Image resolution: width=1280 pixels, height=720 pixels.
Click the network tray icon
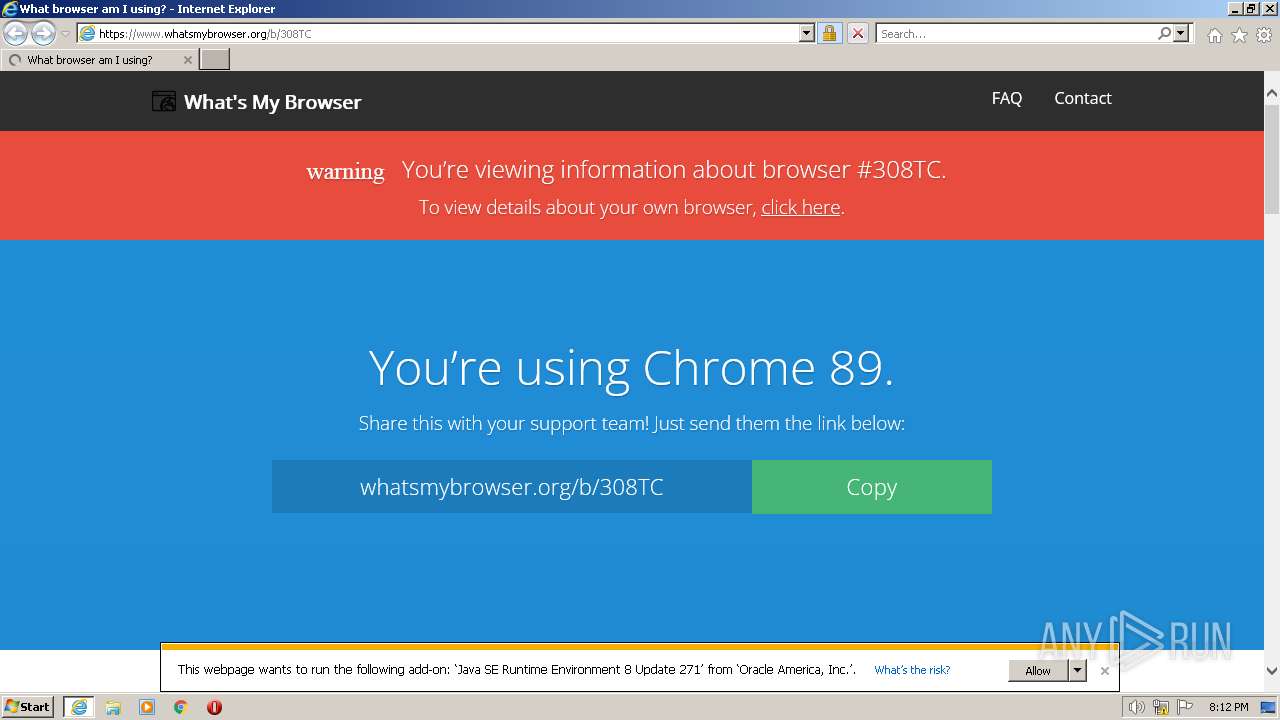point(1162,707)
